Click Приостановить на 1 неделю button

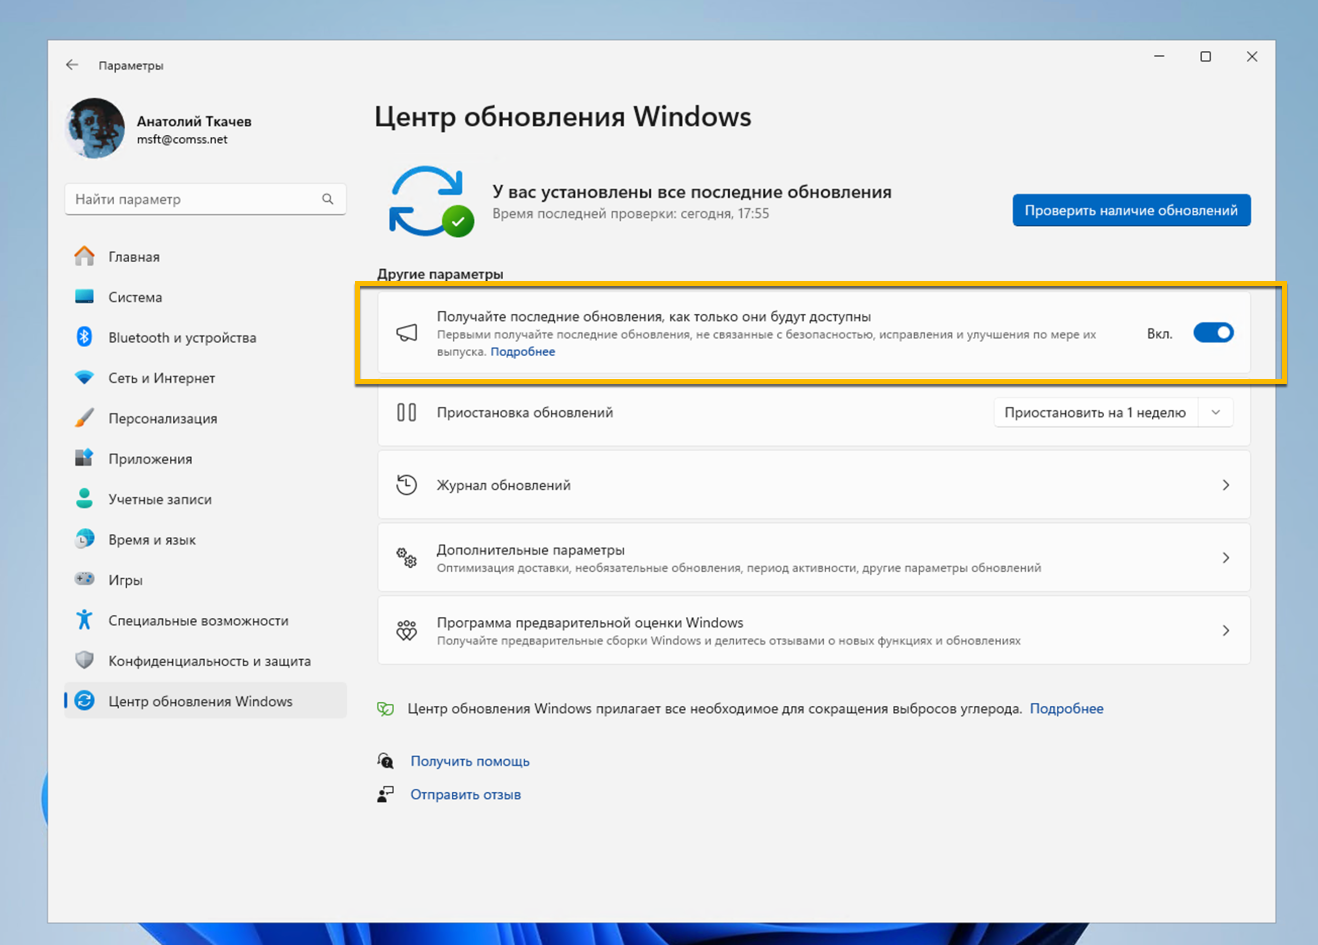(x=1095, y=412)
